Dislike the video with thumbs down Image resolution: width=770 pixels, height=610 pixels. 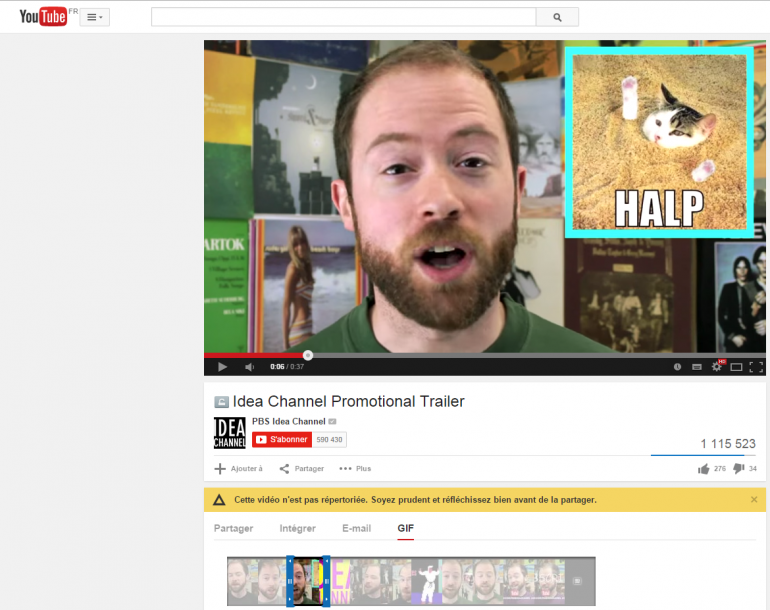point(738,468)
